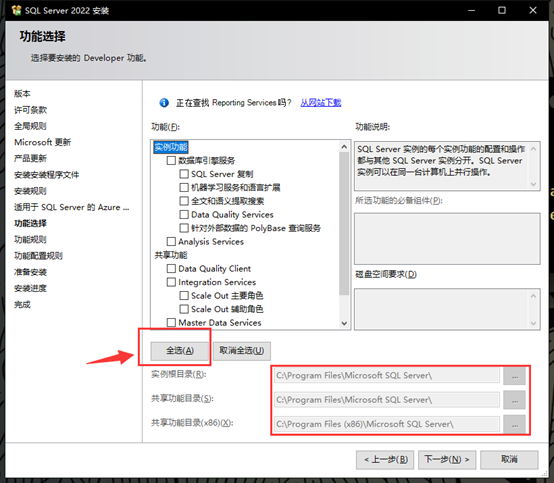Click the 取消 button
Image resolution: width=554 pixels, height=483 pixels.
point(509,460)
